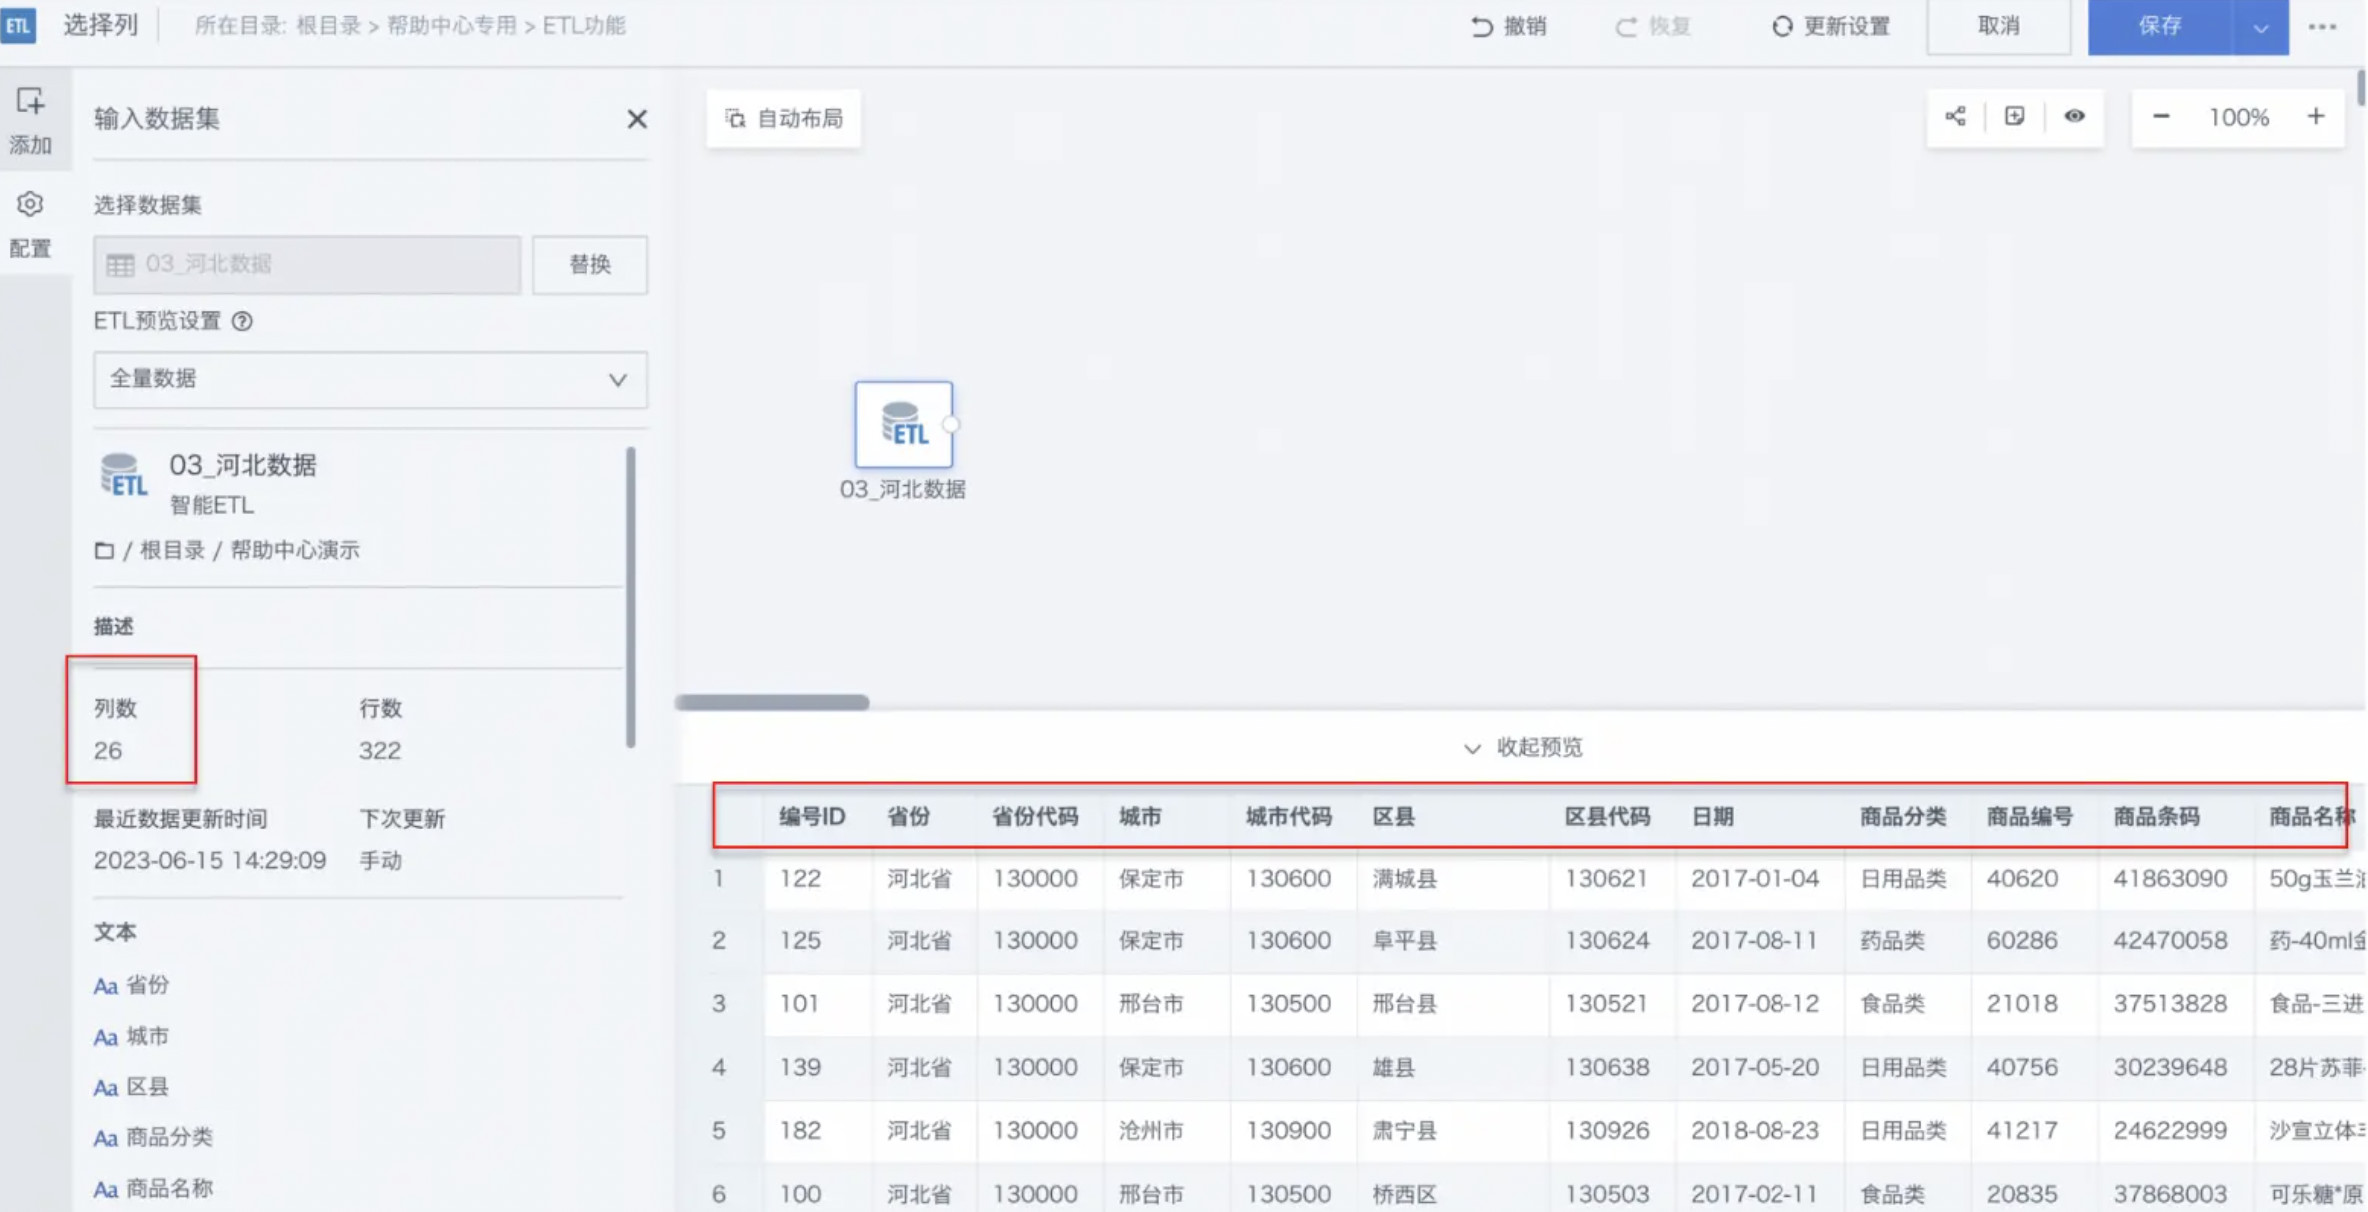2368x1212 pixels.
Task: Click the canvas horizontal scrollbar thumb
Action: click(772, 702)
